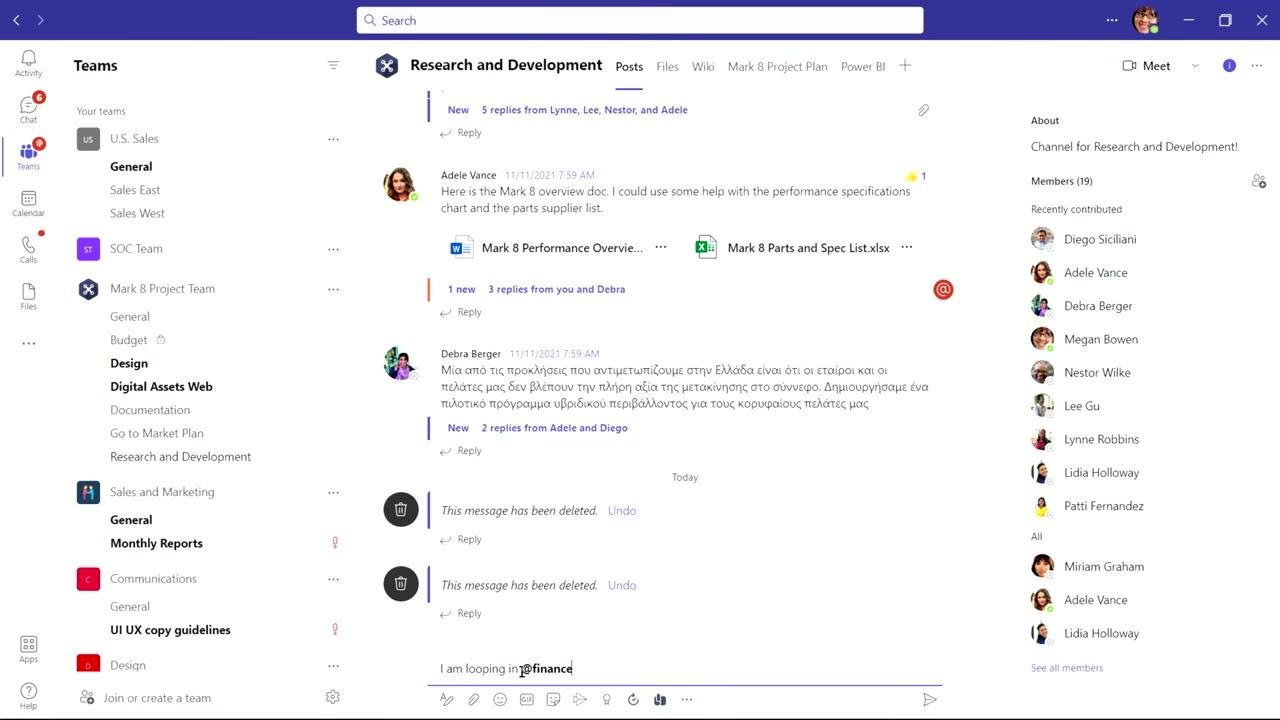Select member Patti Fernandez
Screen dimensions: 1280x720
(1102, 506)
